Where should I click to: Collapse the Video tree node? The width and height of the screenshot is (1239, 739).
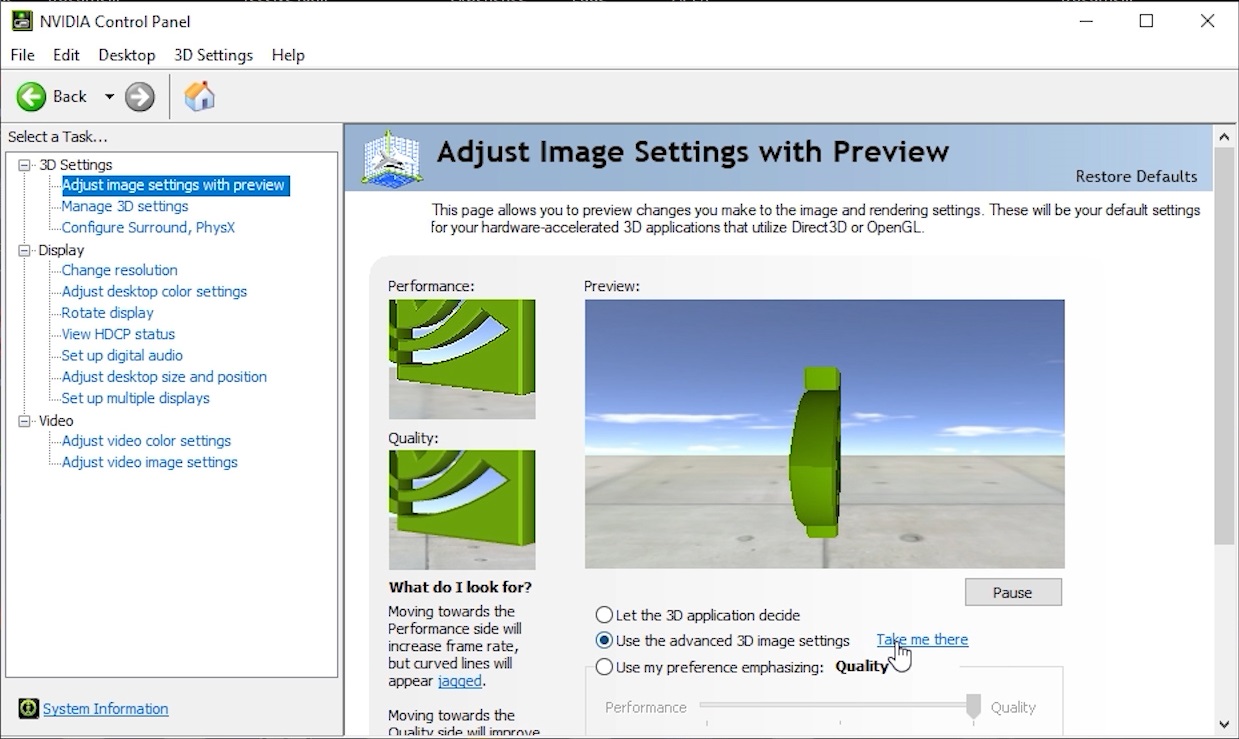click(25, 421)
